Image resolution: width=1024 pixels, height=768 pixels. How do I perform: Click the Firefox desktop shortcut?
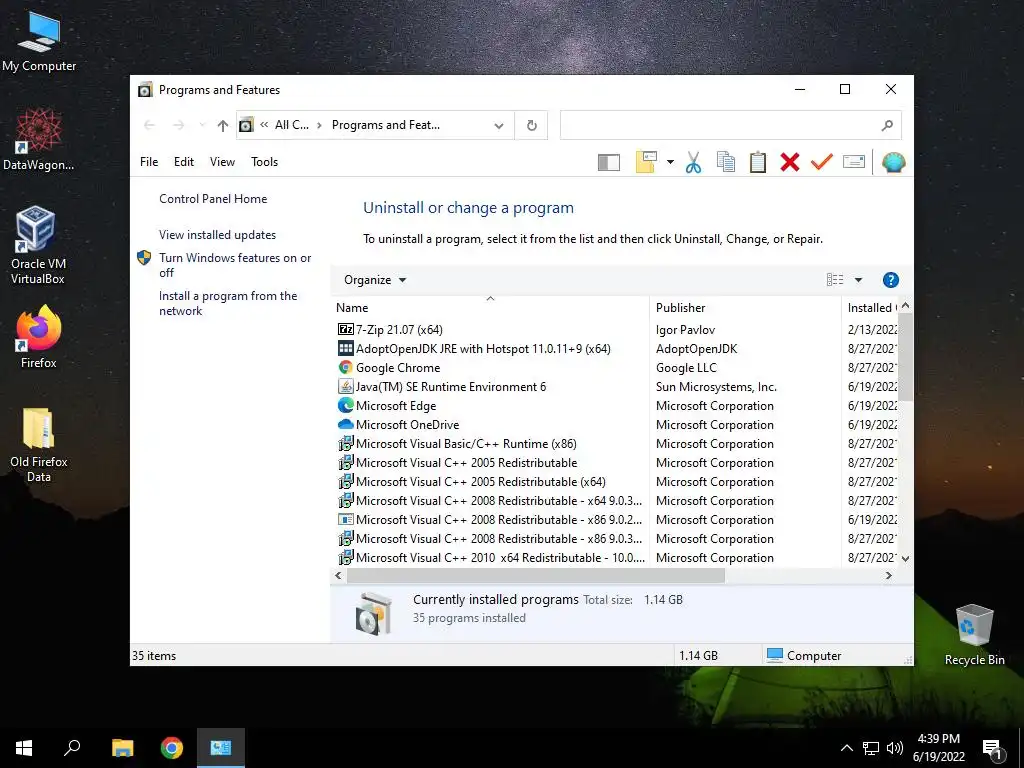pos(39,337)
